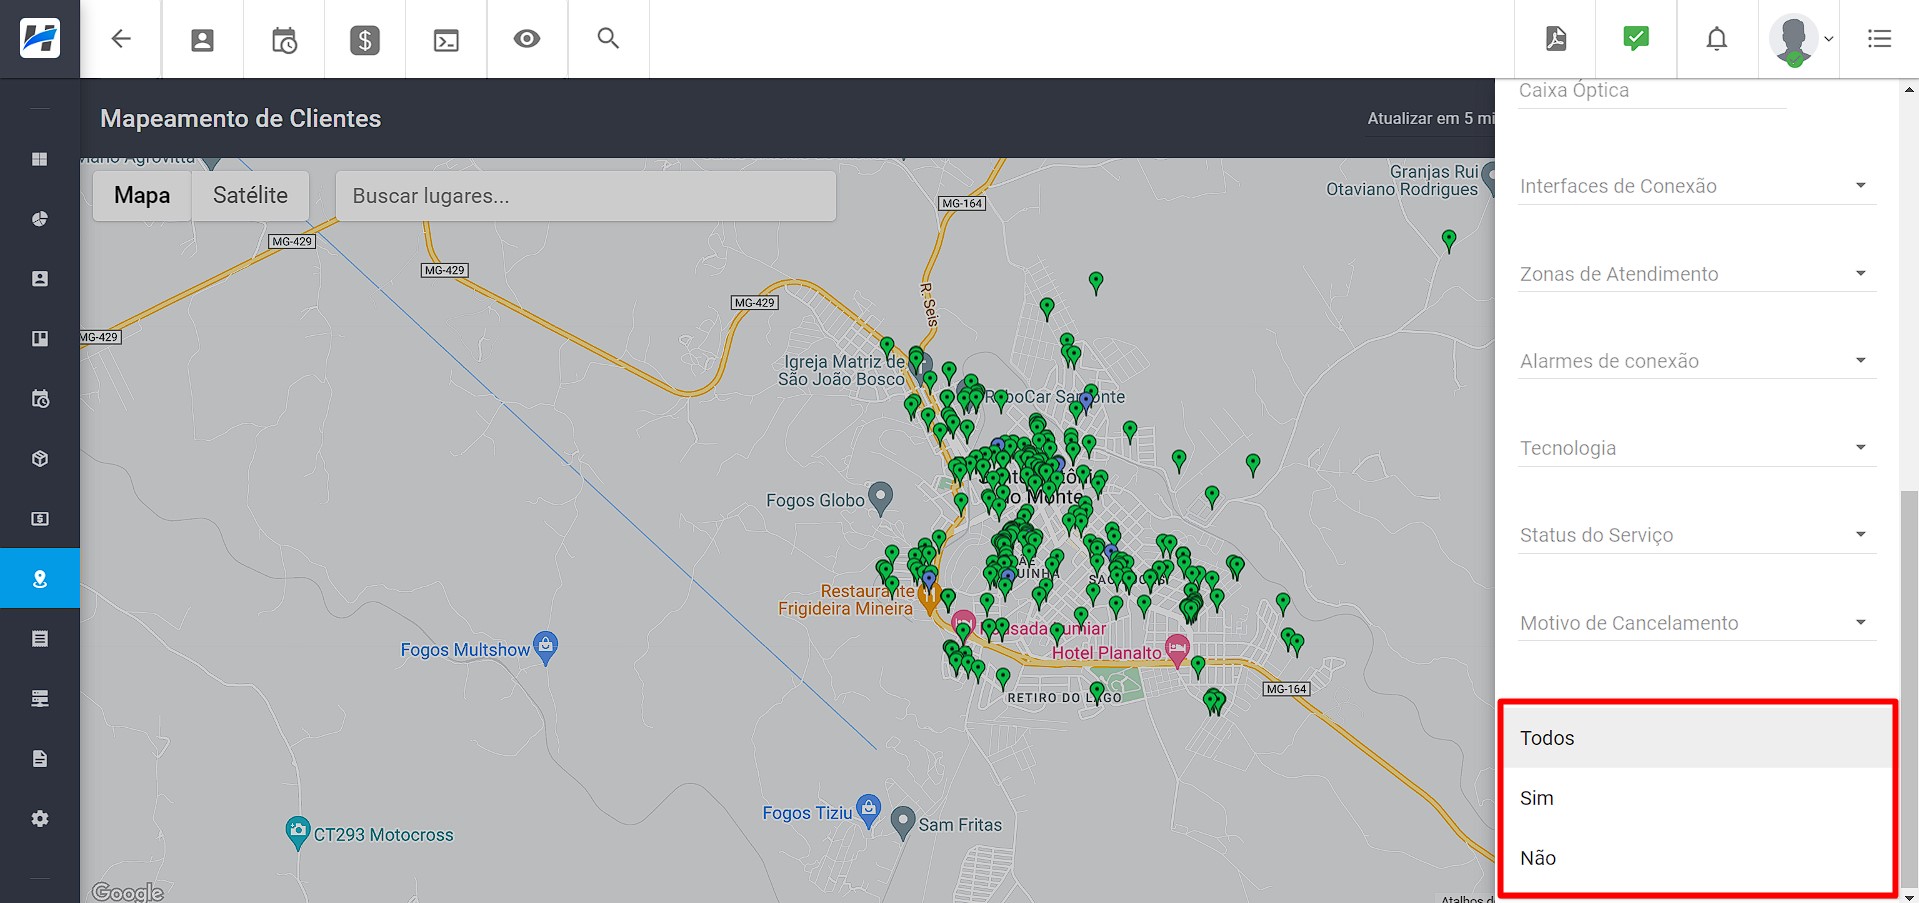The height and width of the screenshot is (903, 1919).
Task: Open the settings gear icon in sidebar
Action: 40,819
